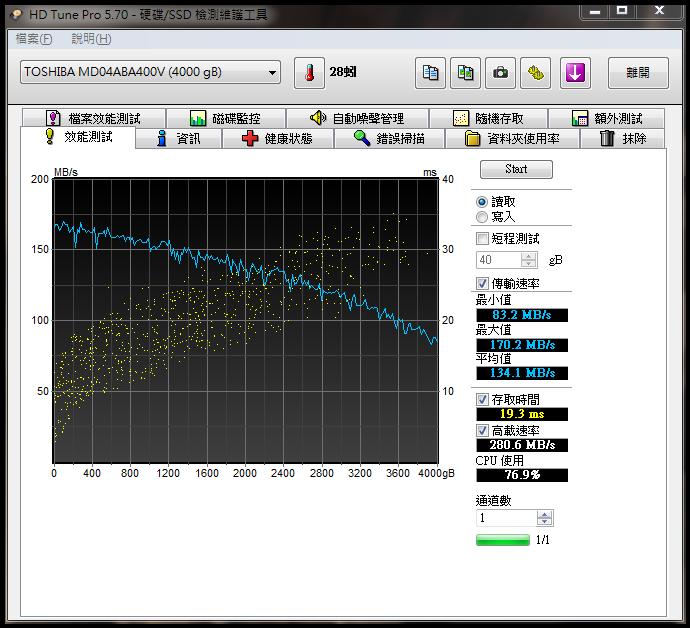Image resolution: width=690 pixels, height=628 pixels.
Task: Open the 健康狀態 tab with red cross
Action: (277, 139)
